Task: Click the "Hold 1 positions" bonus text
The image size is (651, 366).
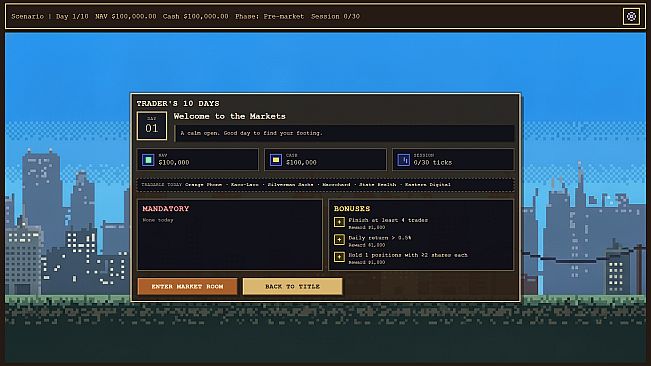Action: [408, 255]
